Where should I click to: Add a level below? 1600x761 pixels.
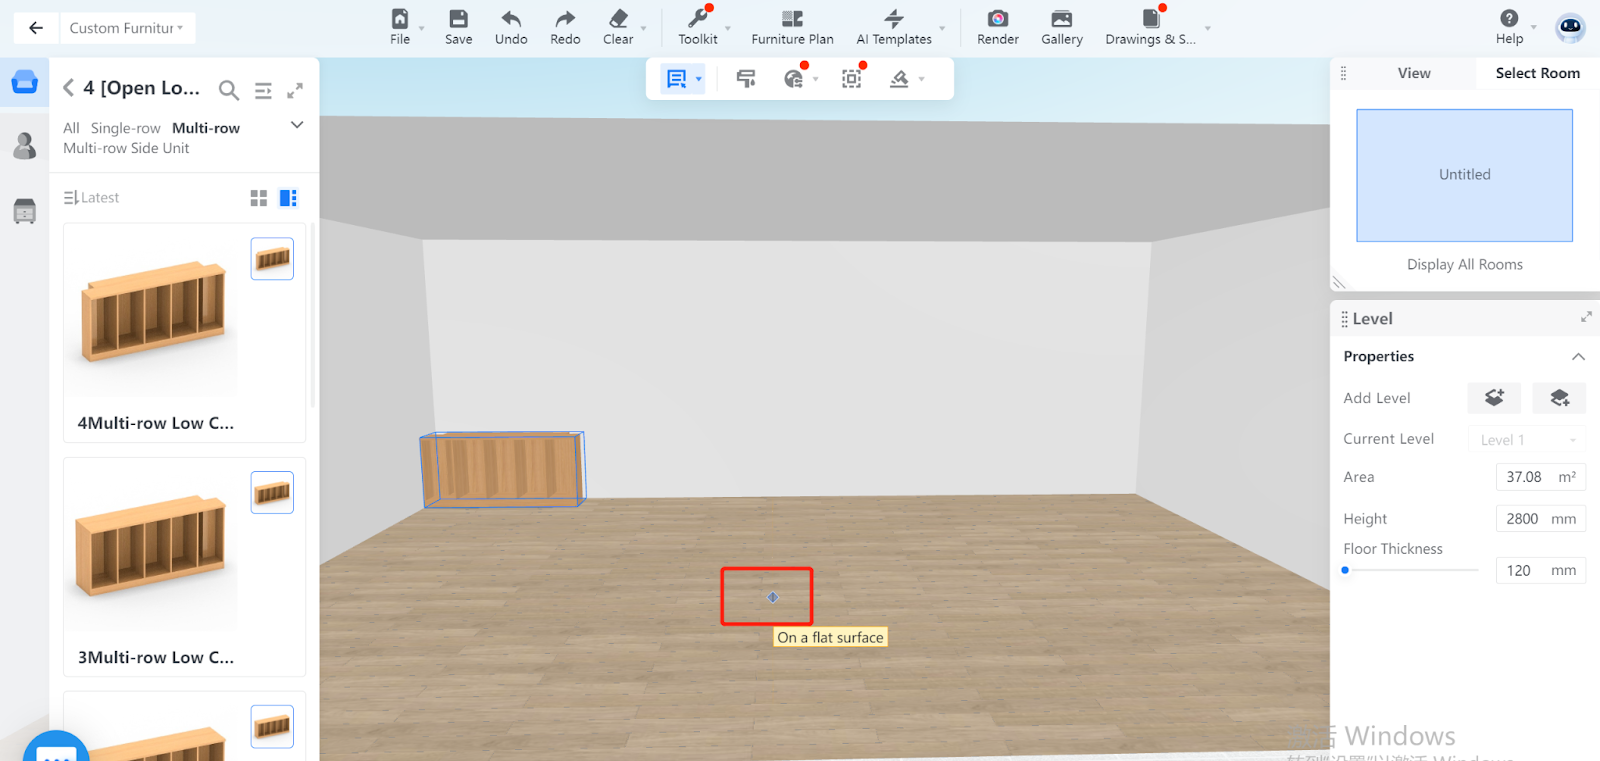(x=1559, y=398)
